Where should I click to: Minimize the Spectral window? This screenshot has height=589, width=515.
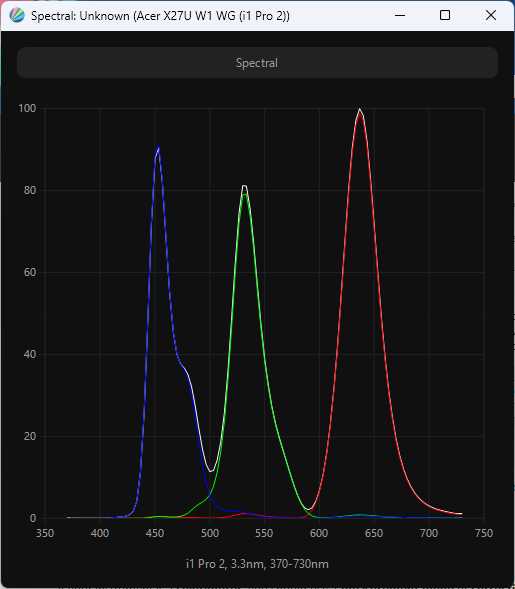tap(400, 15)
